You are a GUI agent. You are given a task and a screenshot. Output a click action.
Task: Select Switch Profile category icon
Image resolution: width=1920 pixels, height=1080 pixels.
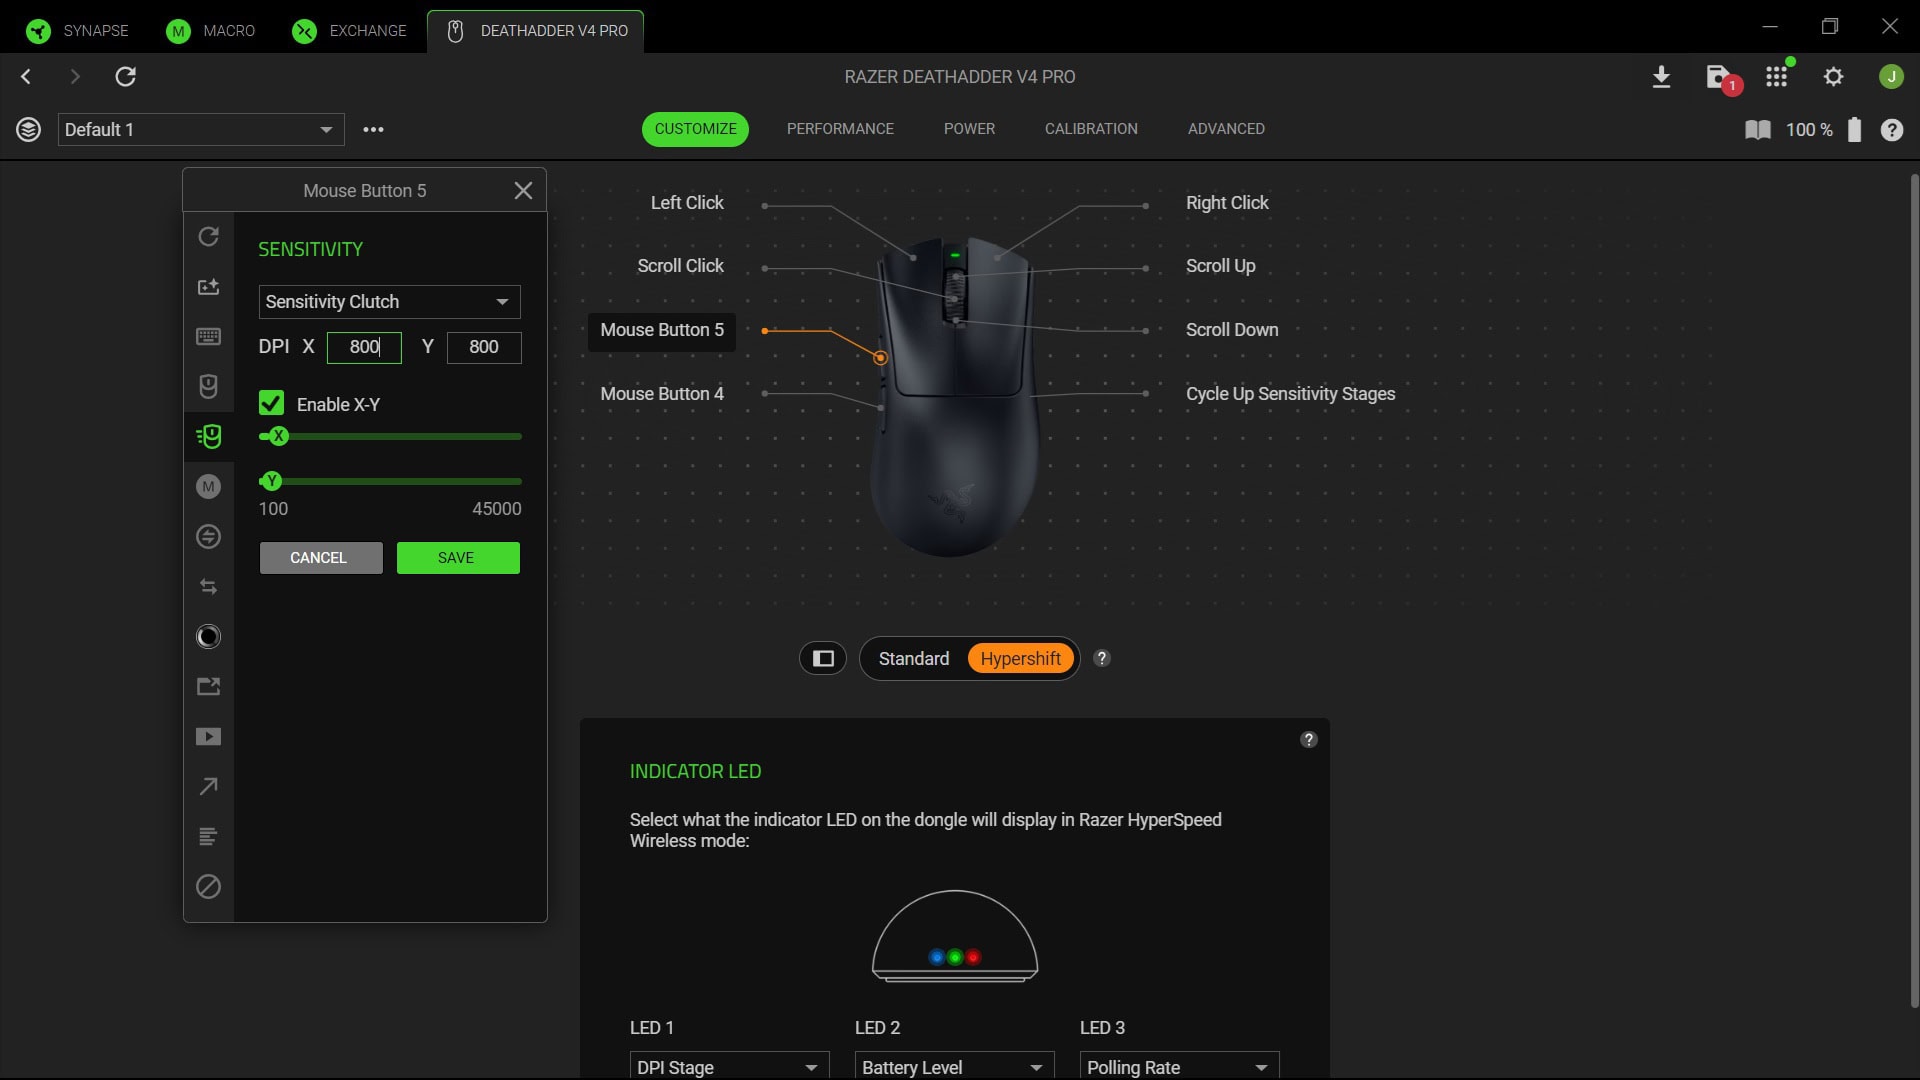coord(208,587)
